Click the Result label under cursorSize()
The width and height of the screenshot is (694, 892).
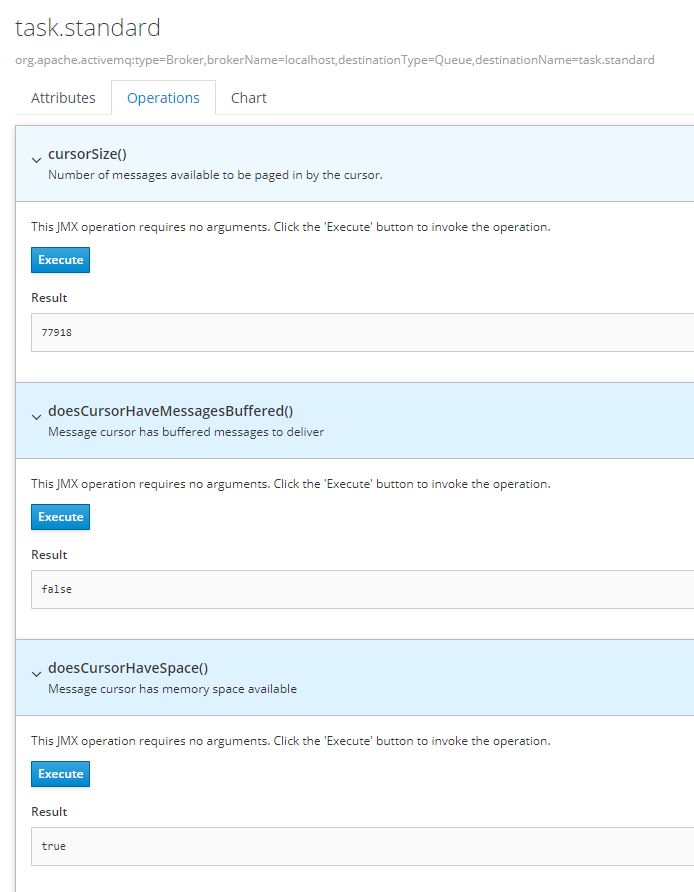pos(49,298)
